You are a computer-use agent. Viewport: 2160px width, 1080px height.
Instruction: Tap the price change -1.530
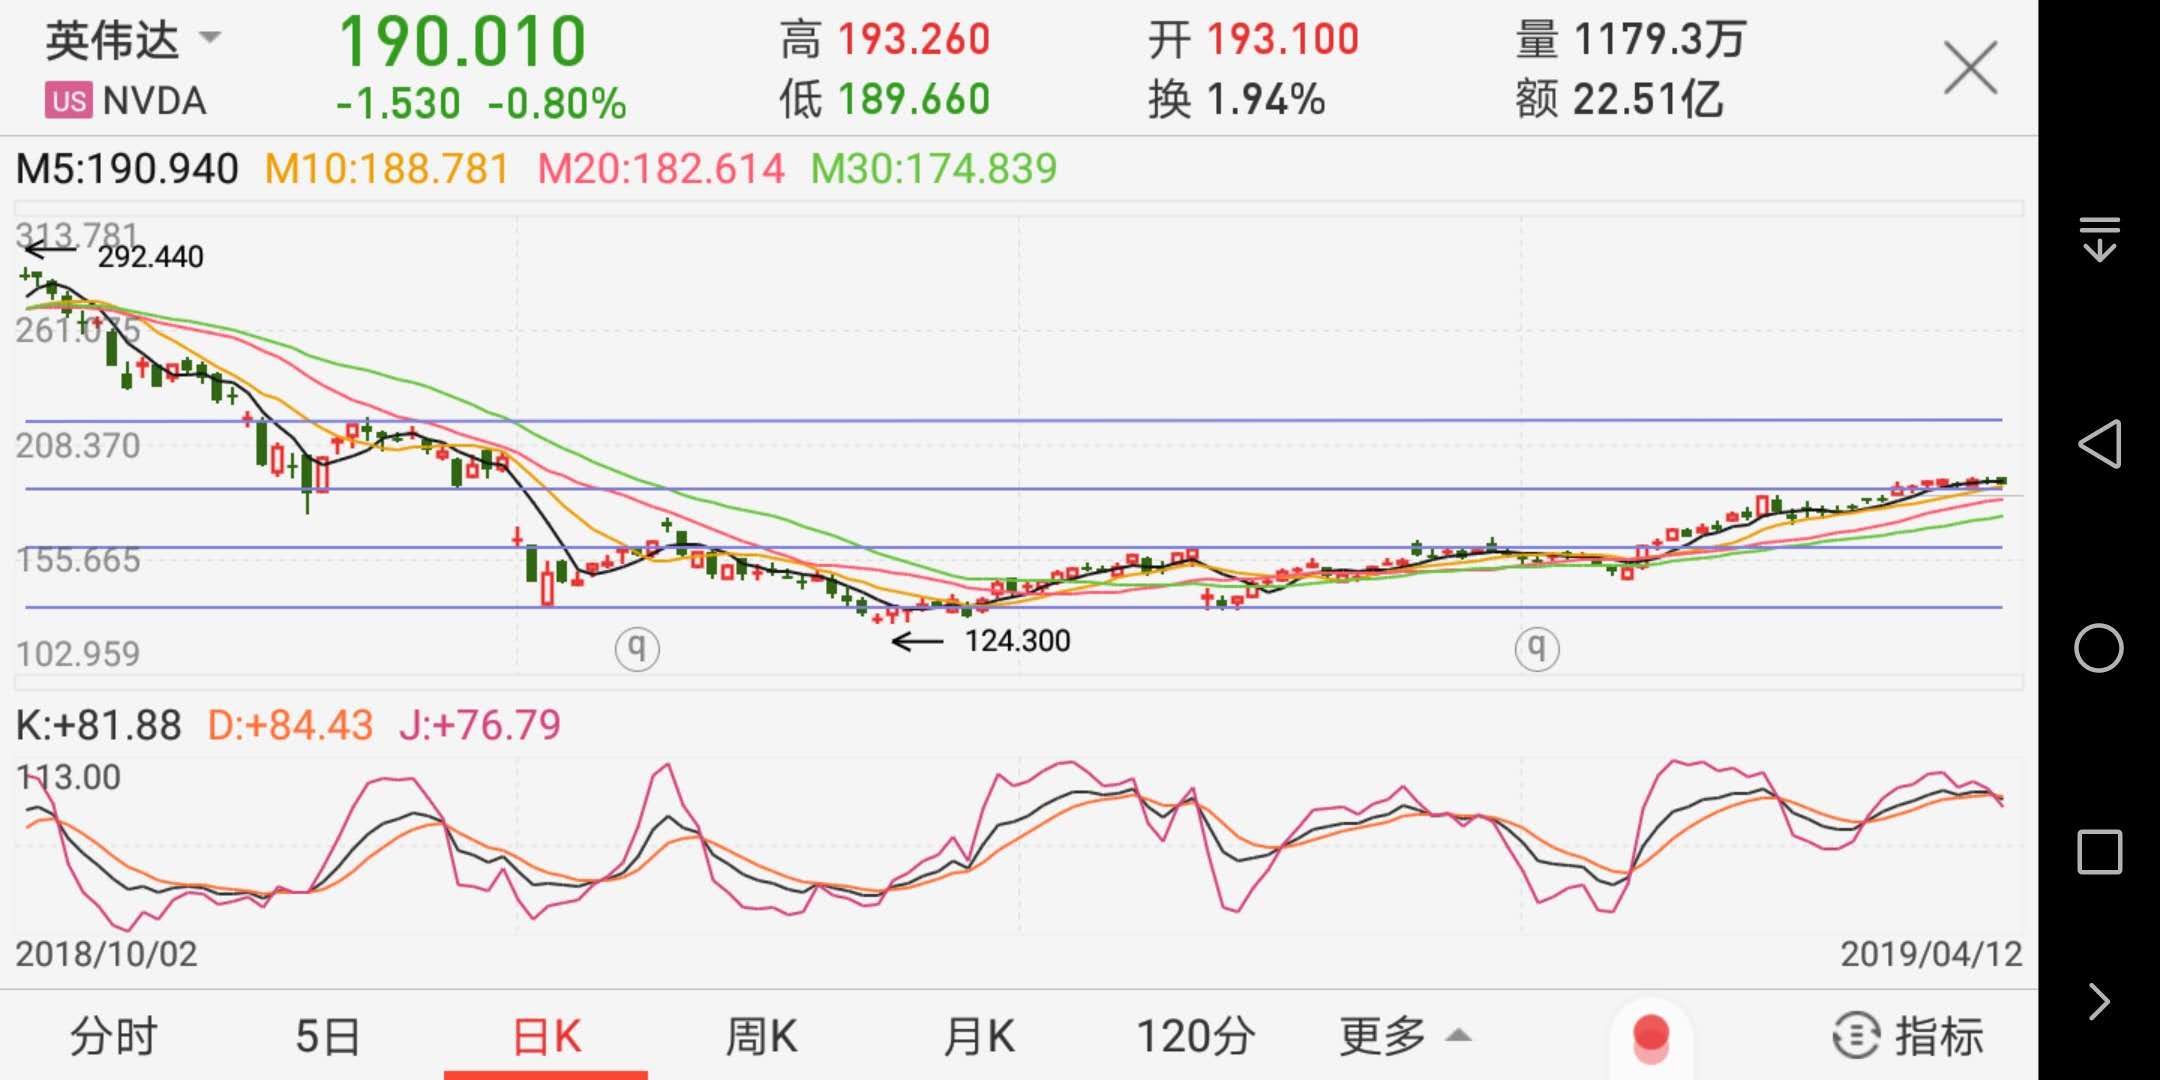(x=398, y=103)
